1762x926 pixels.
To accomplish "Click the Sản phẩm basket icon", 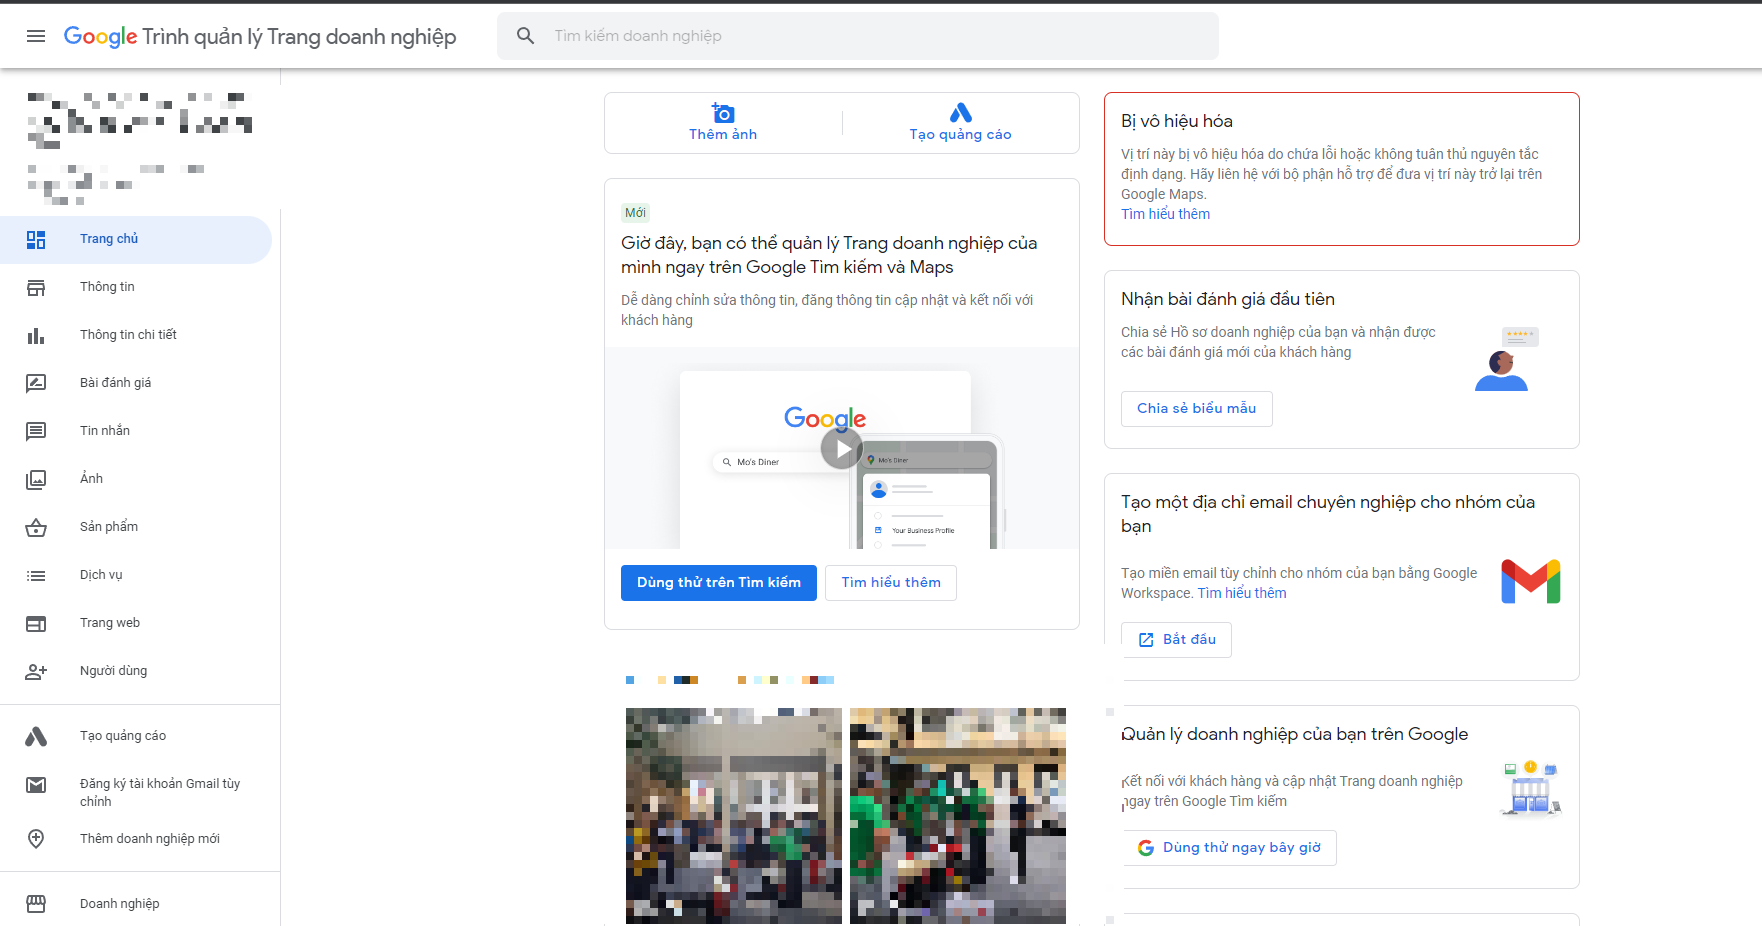I will coord(36,527).
